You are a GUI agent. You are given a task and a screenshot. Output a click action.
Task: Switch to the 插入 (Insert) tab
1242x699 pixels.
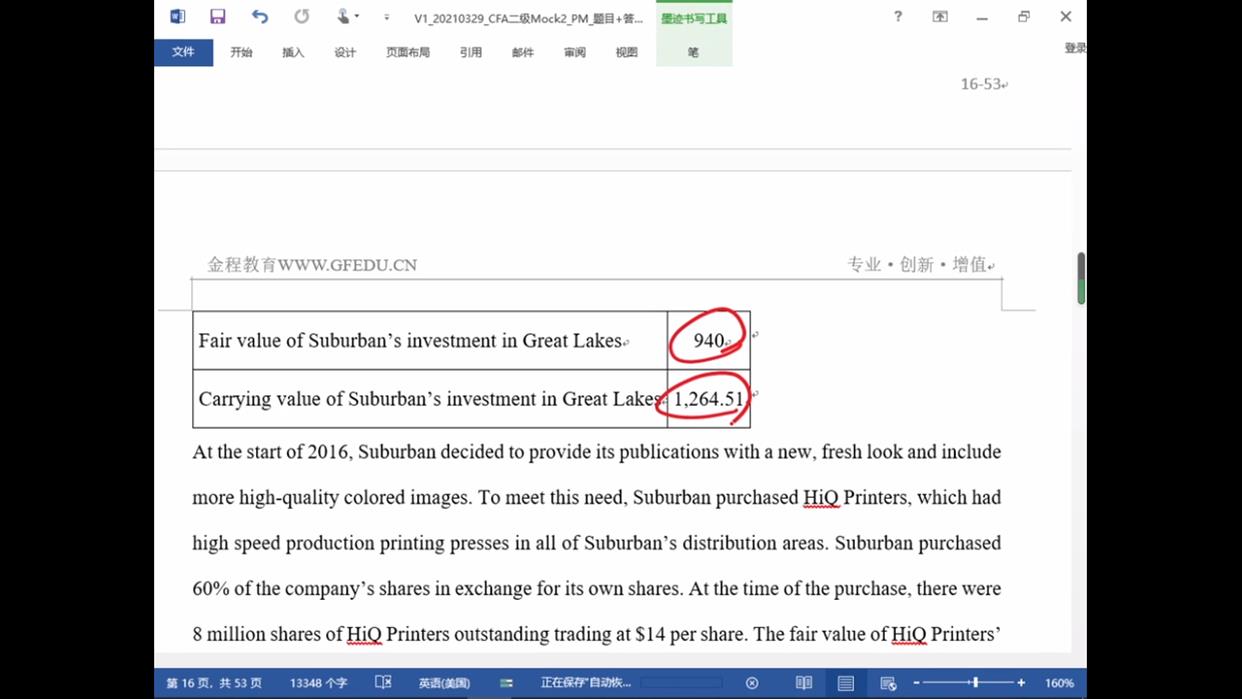293,52
